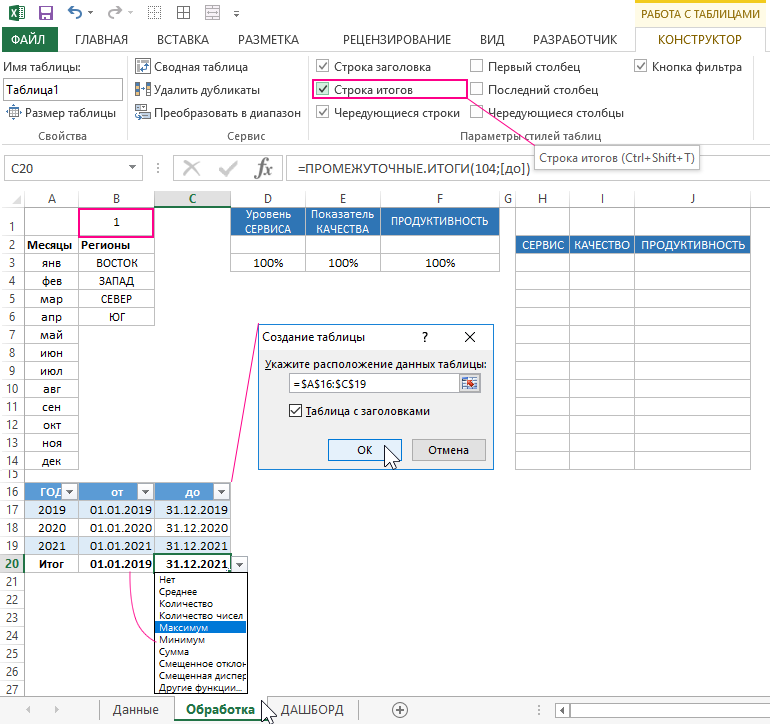Open the ВСТАВКА ribbon tab
This screenshot has width=770, height=724.
[183, 40]
